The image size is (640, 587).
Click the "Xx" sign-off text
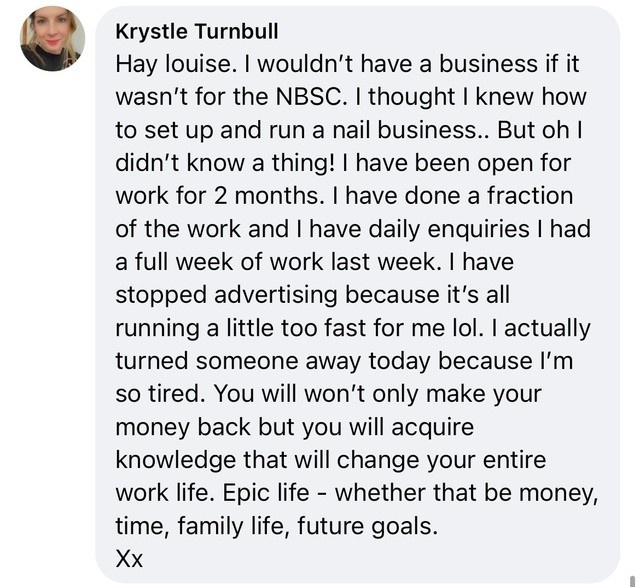coord(129,559)
